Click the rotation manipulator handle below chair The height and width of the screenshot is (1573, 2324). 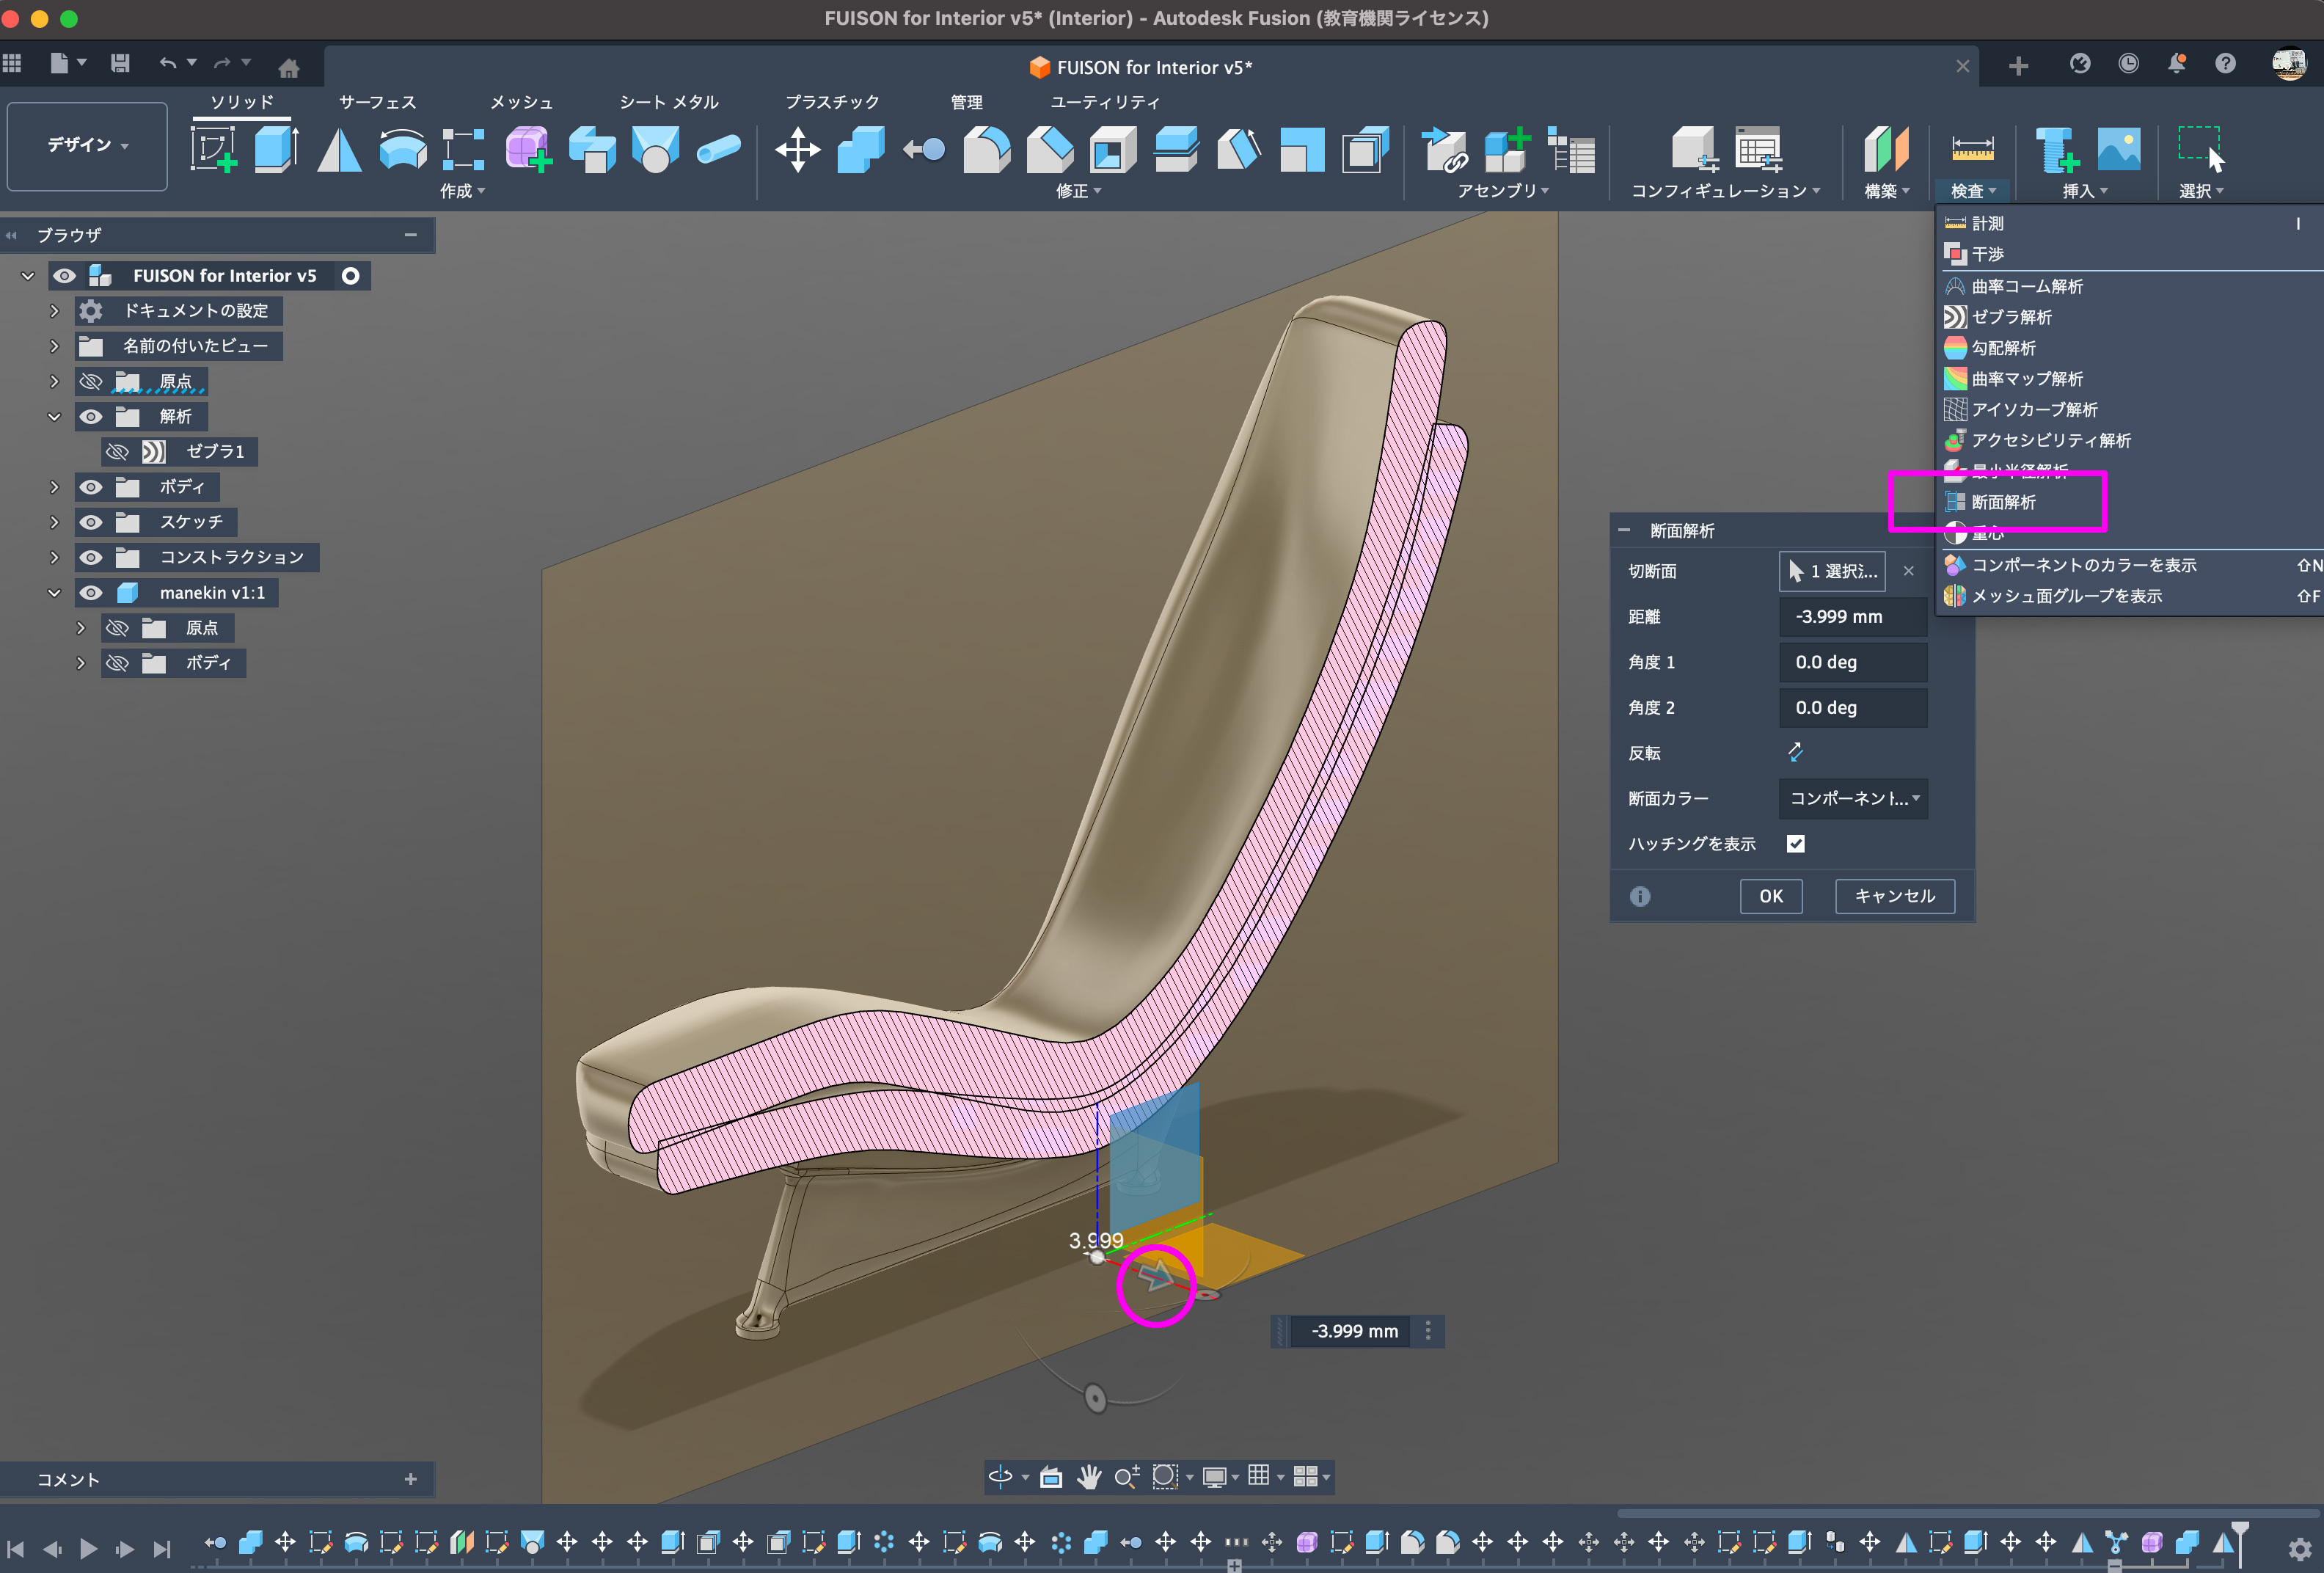1095,1397
